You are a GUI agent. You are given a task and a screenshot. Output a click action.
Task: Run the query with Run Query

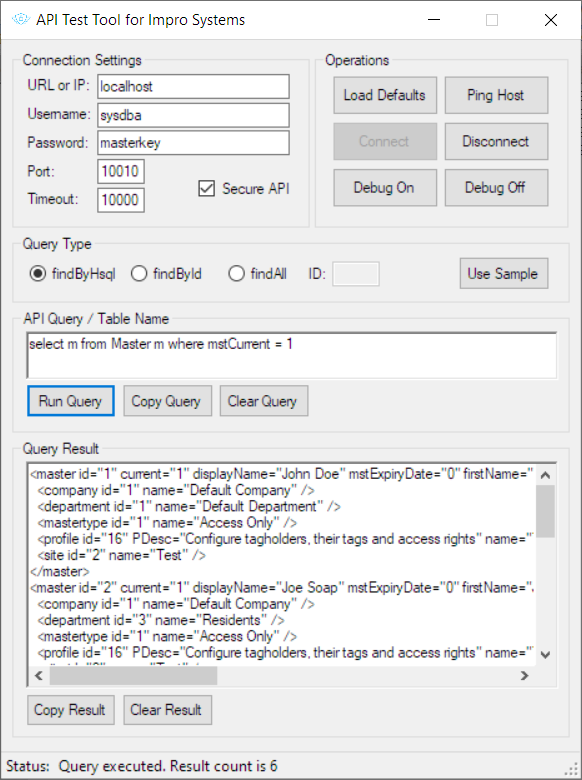tap(71, 401)
